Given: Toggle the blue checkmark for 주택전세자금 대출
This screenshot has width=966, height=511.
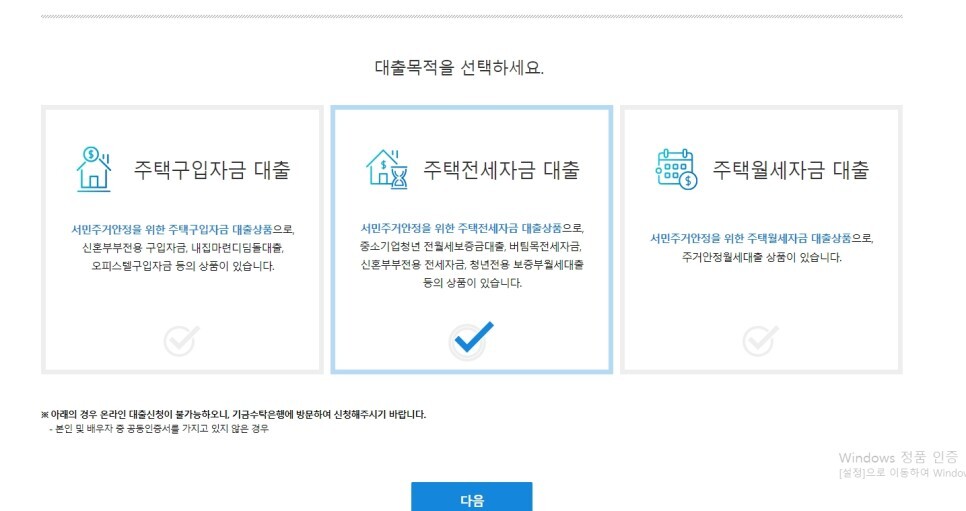Looking at the screenshot, I should click(471, 339).
